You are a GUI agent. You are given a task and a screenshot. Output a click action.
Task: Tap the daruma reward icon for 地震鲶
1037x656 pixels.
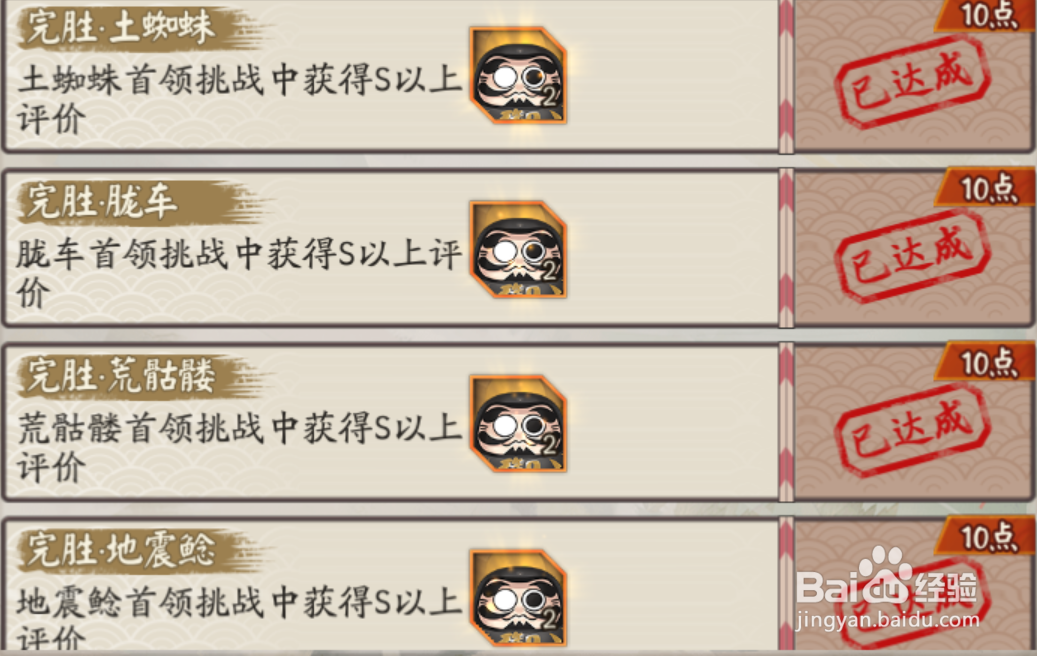pos(518,597)
